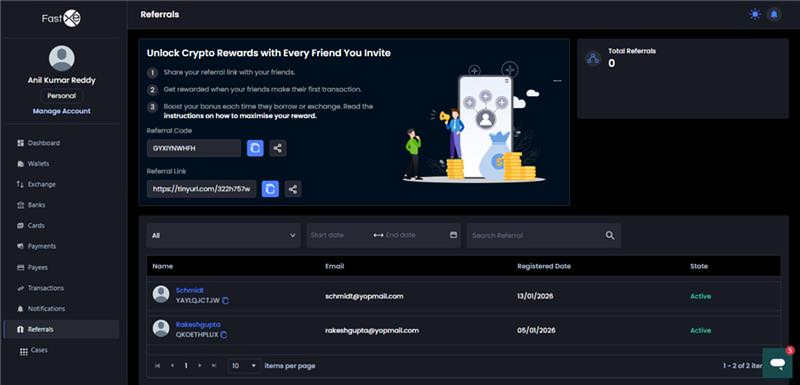800x385 pixels.
Task: Go to first page of table
Action: pos(158,366)
